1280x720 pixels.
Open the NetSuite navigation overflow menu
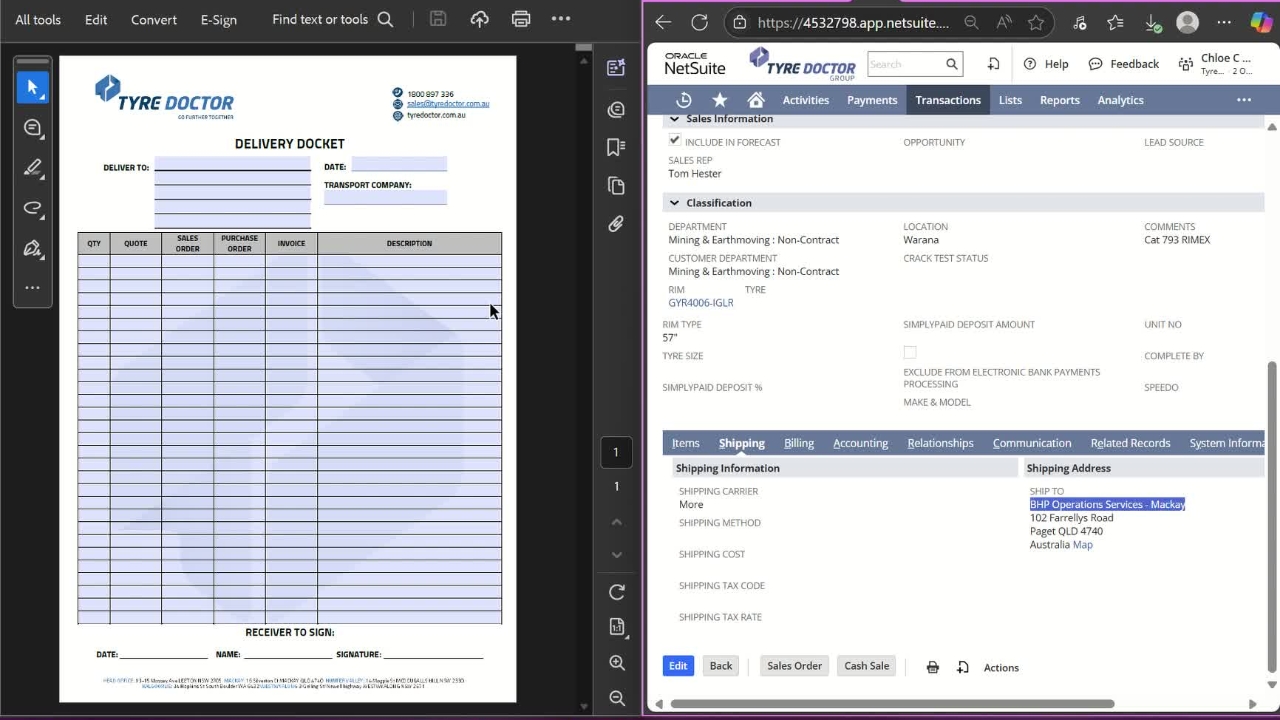[x=1244, y=100]
